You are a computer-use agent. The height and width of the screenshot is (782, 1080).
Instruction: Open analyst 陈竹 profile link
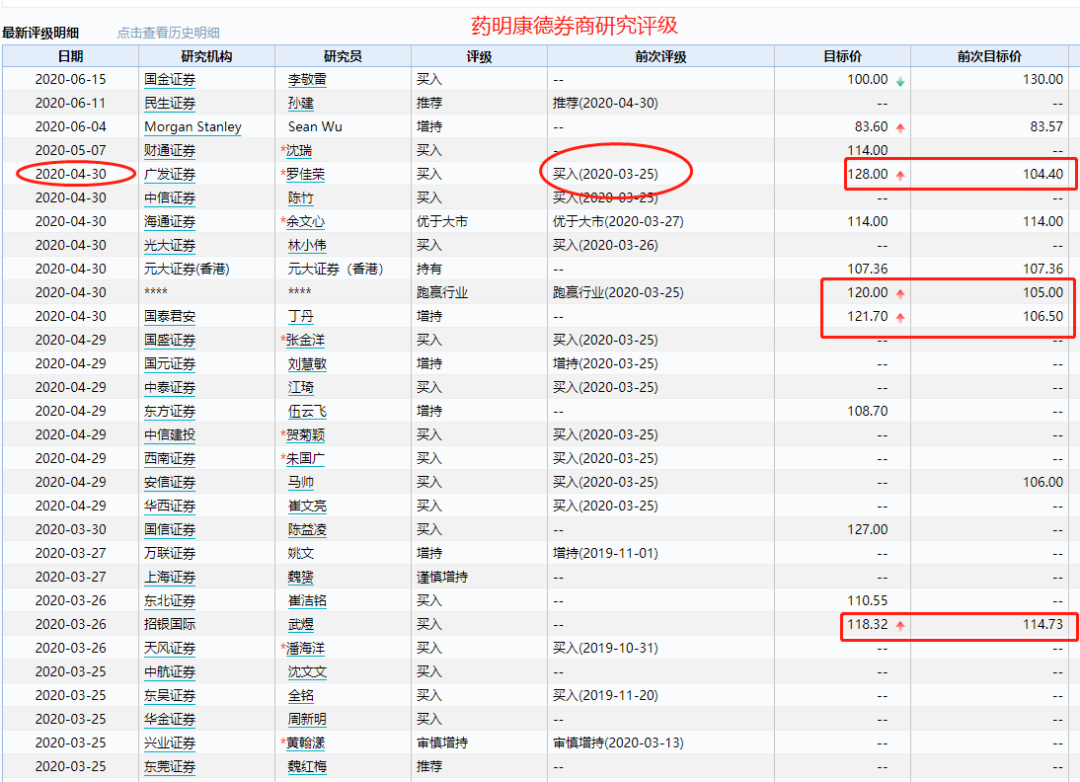pos(301,198)
